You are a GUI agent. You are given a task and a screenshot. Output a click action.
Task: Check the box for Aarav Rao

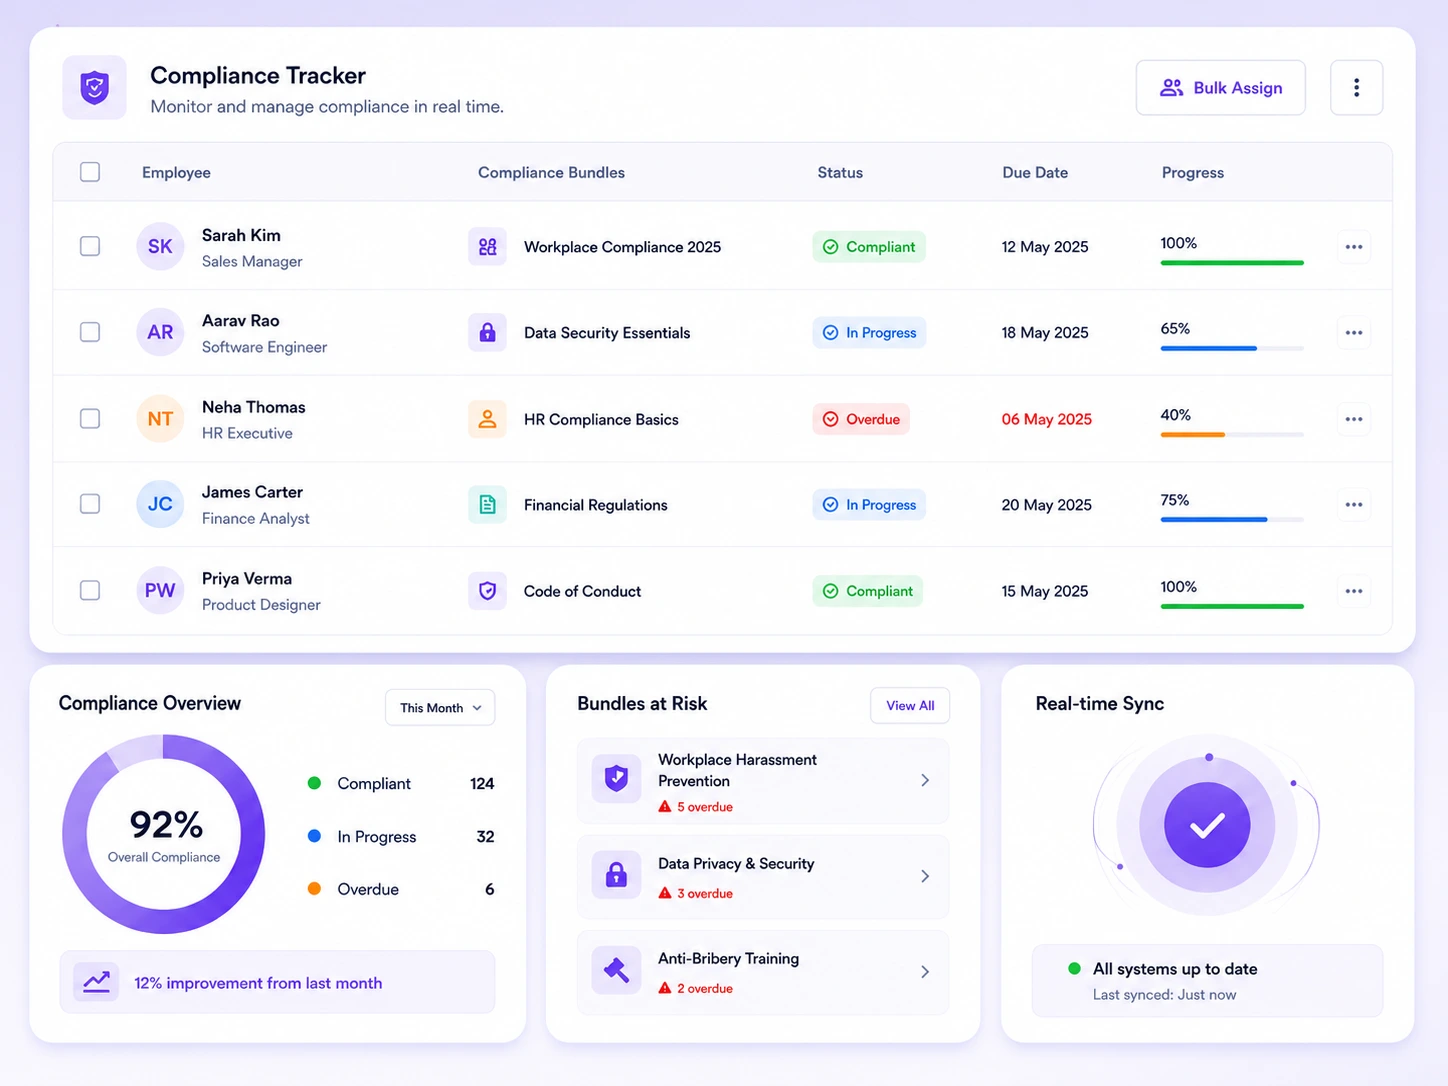tap(90, 332)
